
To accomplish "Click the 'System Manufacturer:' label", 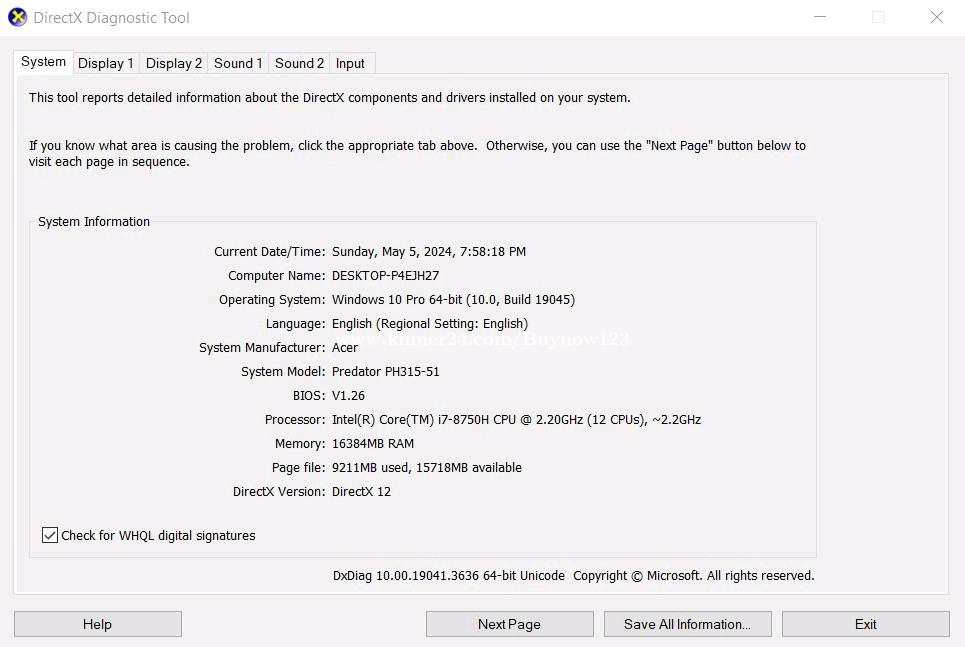I will pos(262,348).
